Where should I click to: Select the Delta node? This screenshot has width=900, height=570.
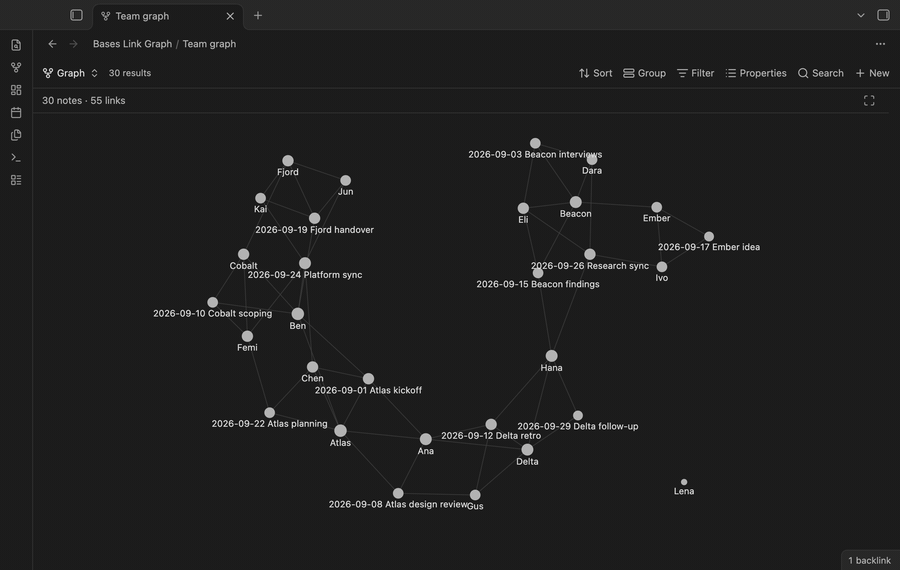click(x=527, y=449)
